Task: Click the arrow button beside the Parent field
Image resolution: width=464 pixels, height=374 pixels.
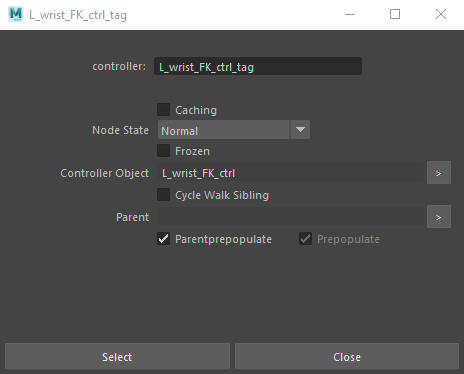Action: (x=439, y=217)
